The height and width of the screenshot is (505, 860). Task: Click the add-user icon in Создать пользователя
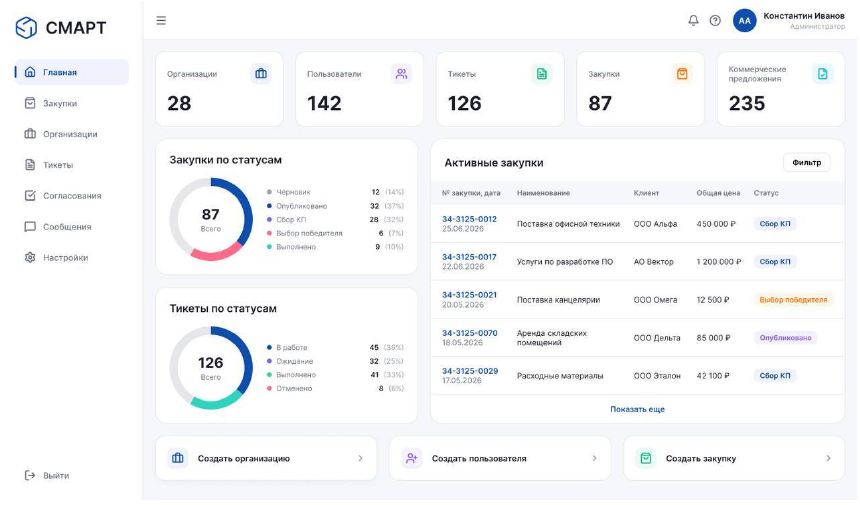412,459
